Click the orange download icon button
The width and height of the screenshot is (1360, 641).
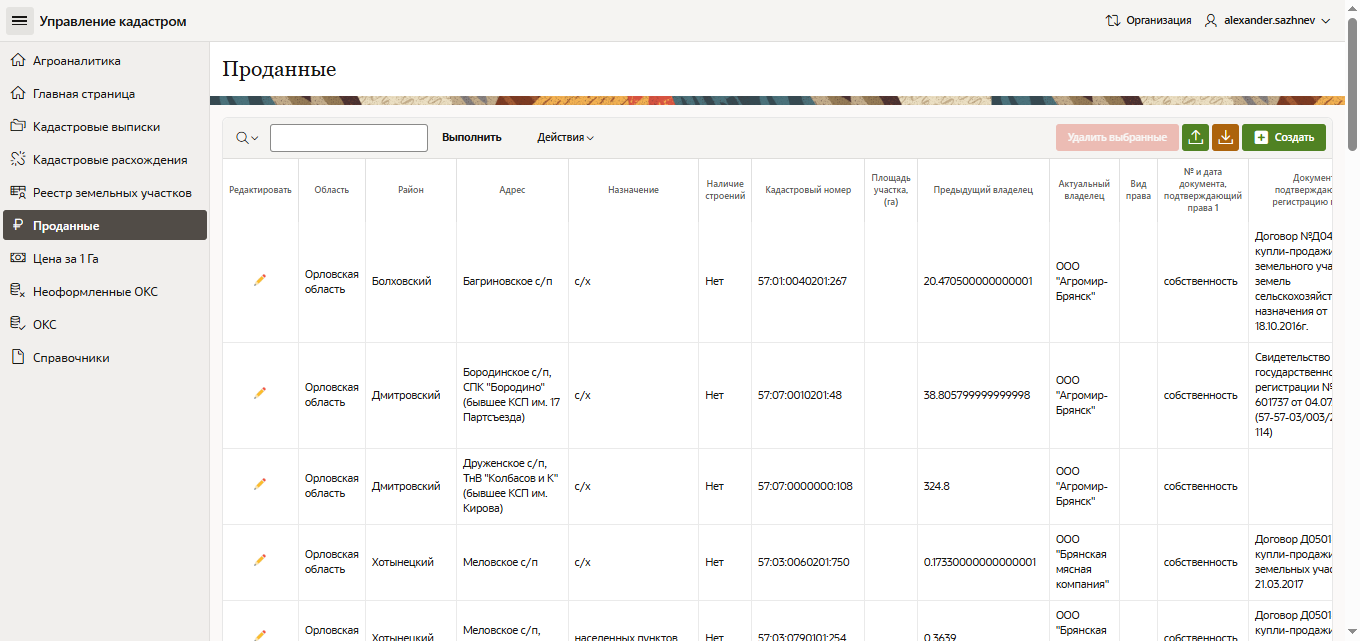tap(1225, 137)
